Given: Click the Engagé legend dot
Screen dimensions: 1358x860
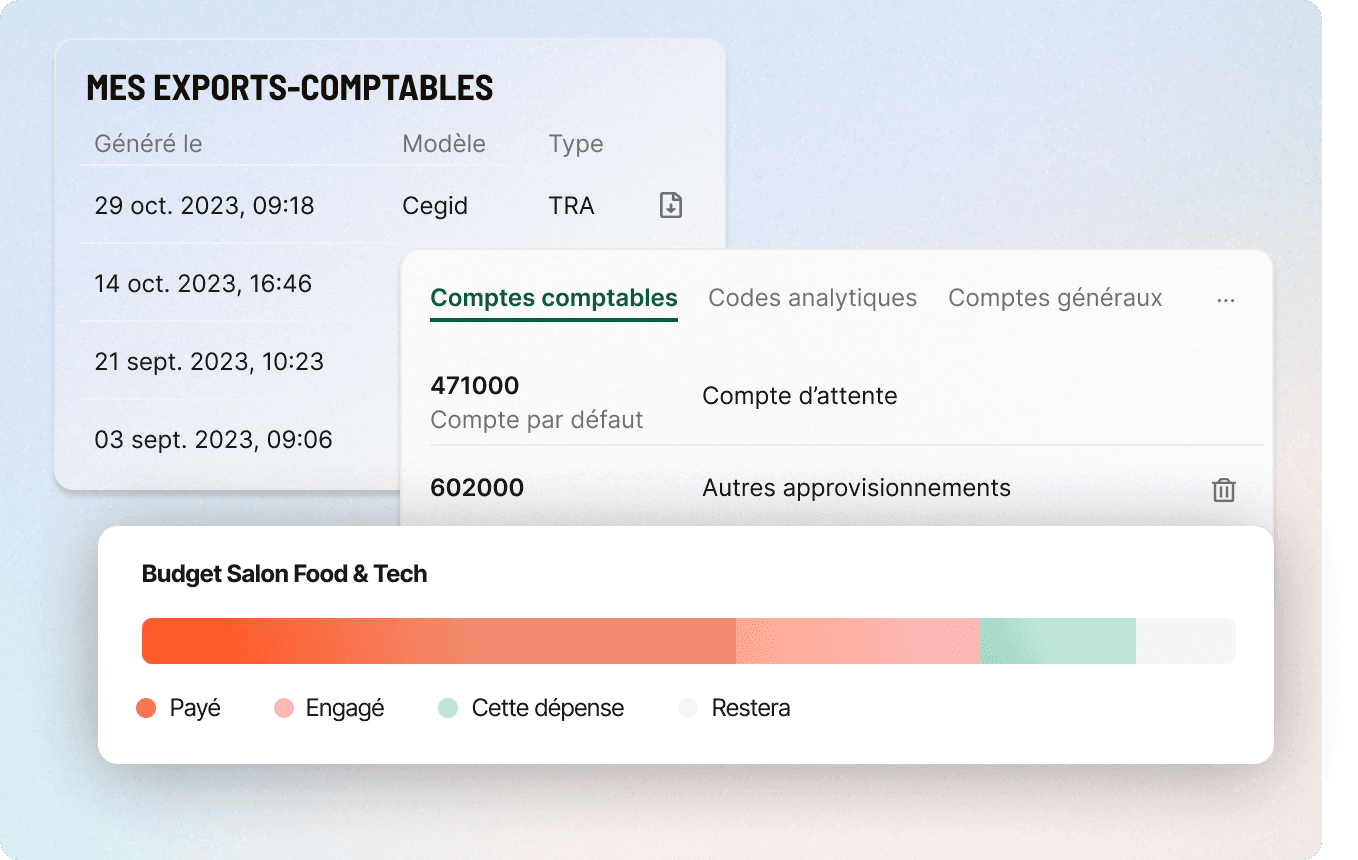Looking at the screenshot, I should click(x=285, y=707).
